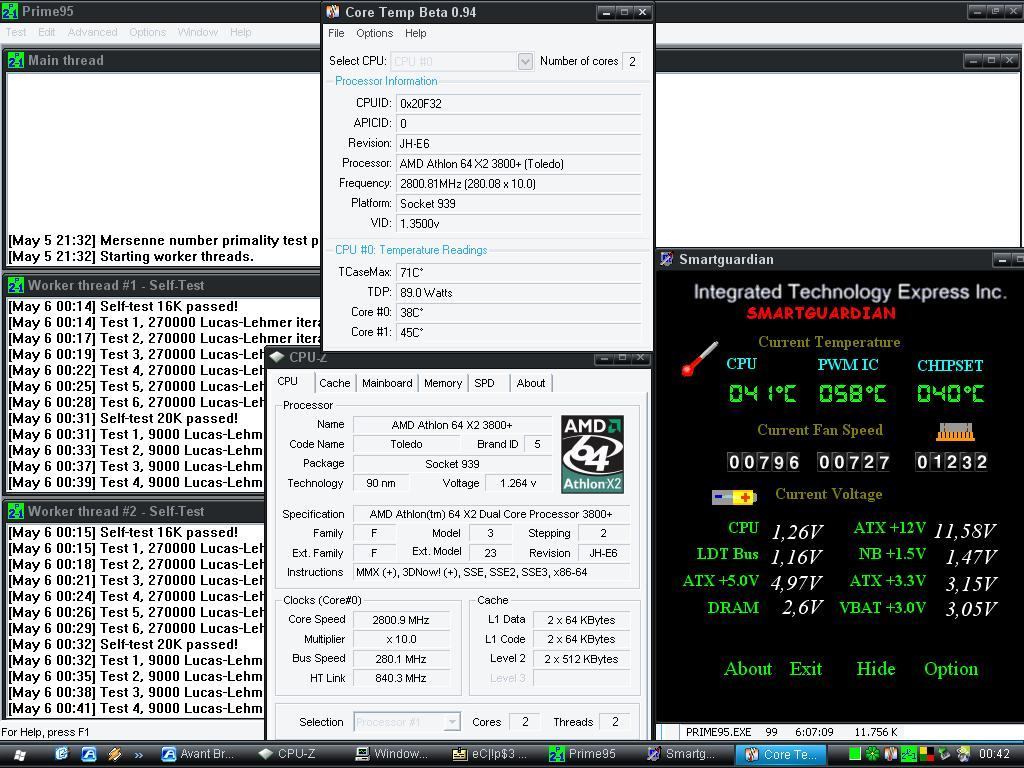Switch to the Avant Browser taskbar button

pos(198,754)
